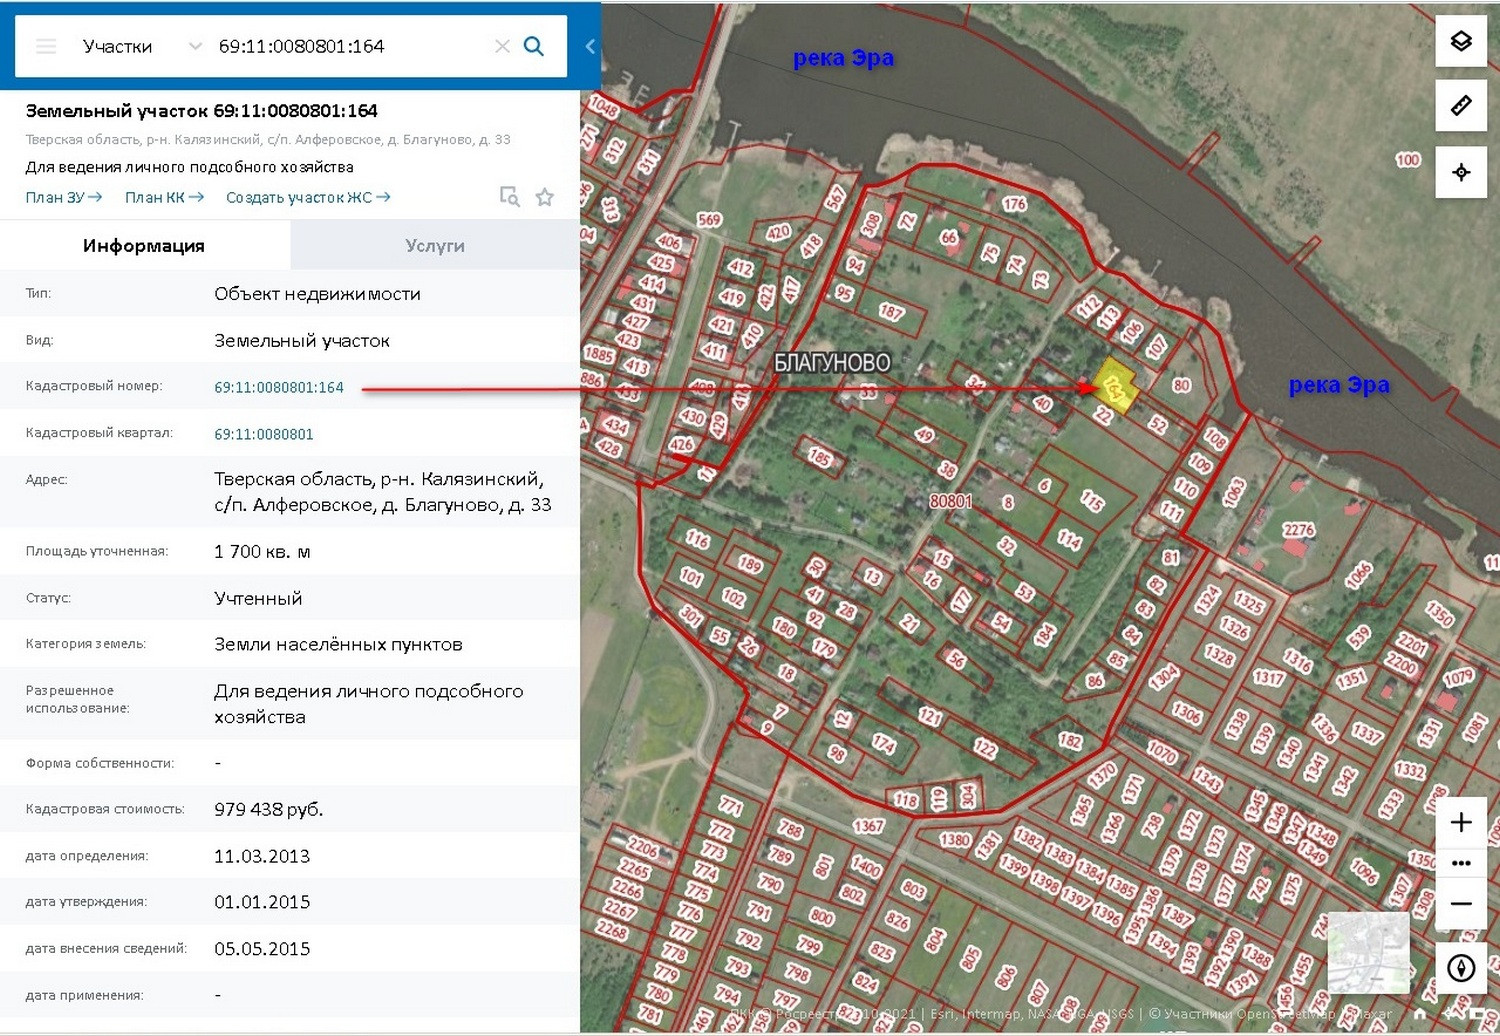Click the Объект недвижимости type value
Viewport: 1500px width, 1036px height.
317,294
